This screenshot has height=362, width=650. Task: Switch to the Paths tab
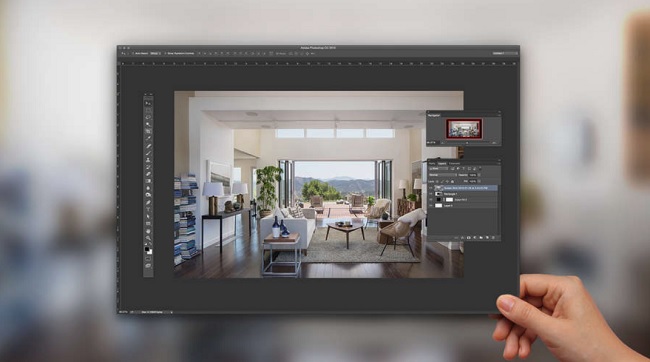point(432,163)
